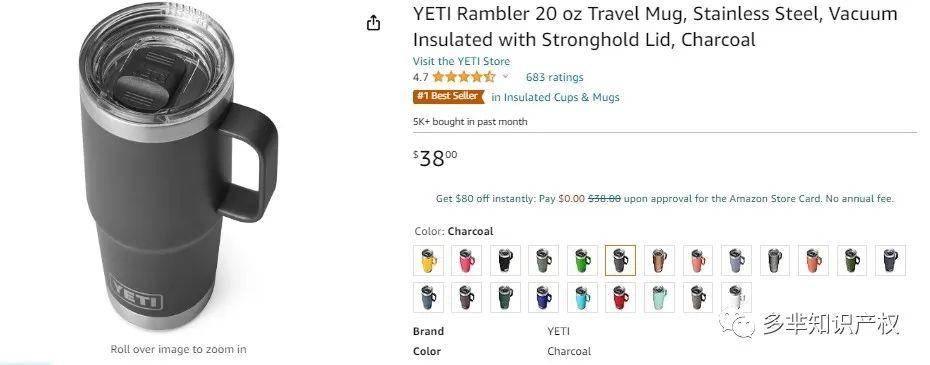Click the #1 Best Seller badge
This screenshot has width=930, height=365.
coord(448,97)
